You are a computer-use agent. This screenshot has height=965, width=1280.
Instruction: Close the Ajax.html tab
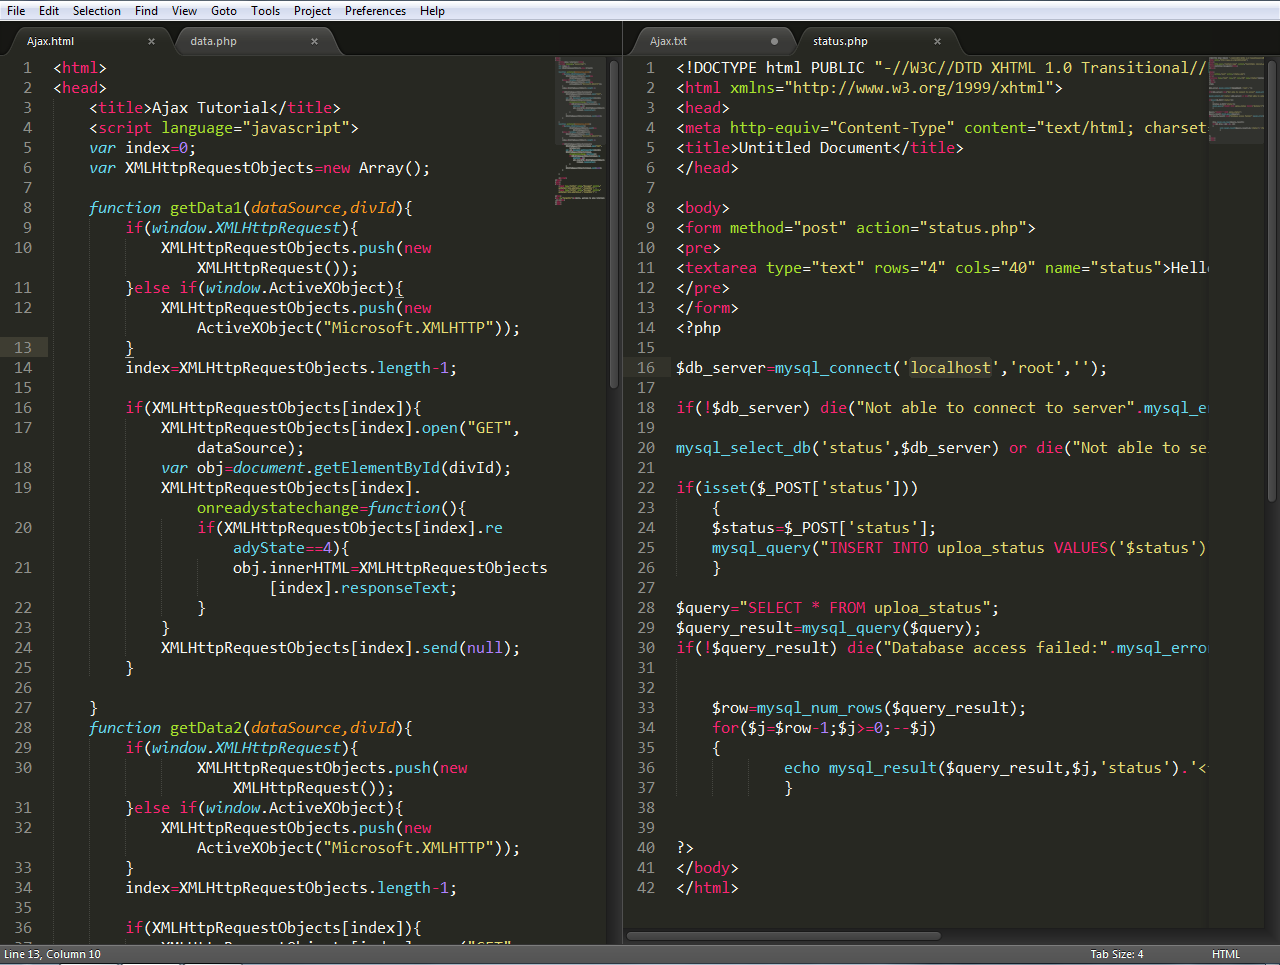[151, 41]
